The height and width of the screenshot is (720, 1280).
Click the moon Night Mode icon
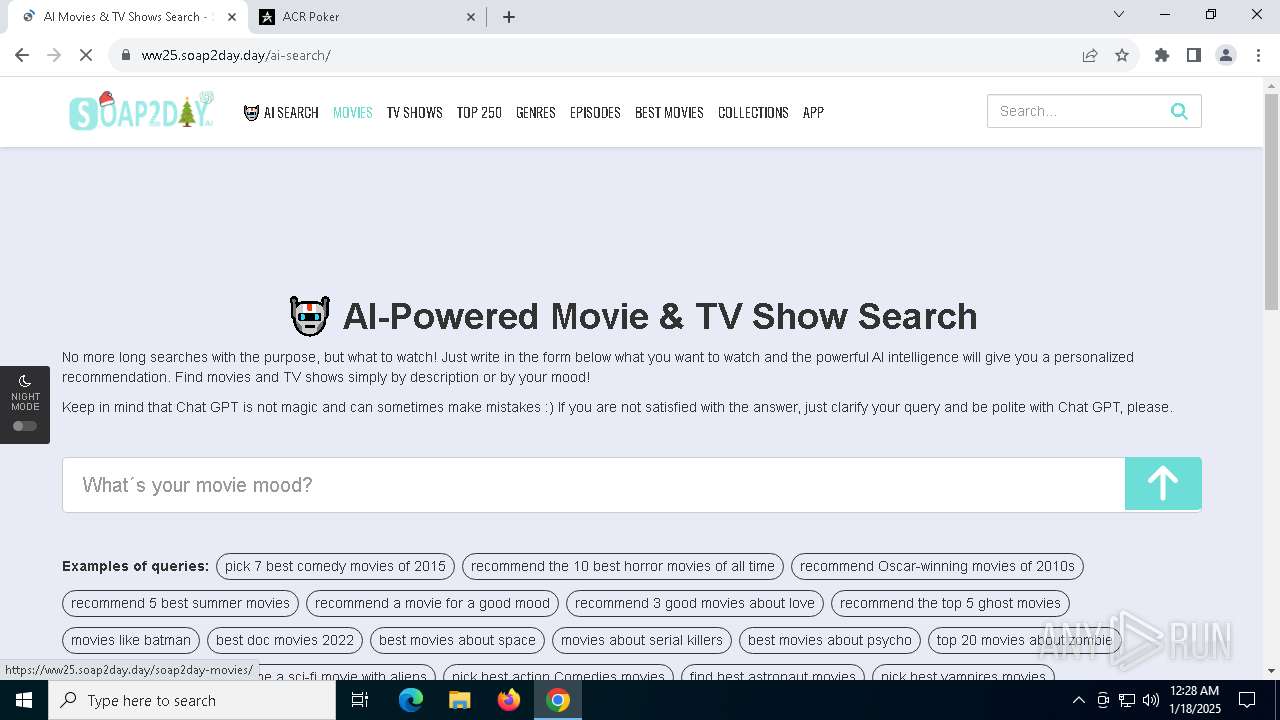coord(25,380)
